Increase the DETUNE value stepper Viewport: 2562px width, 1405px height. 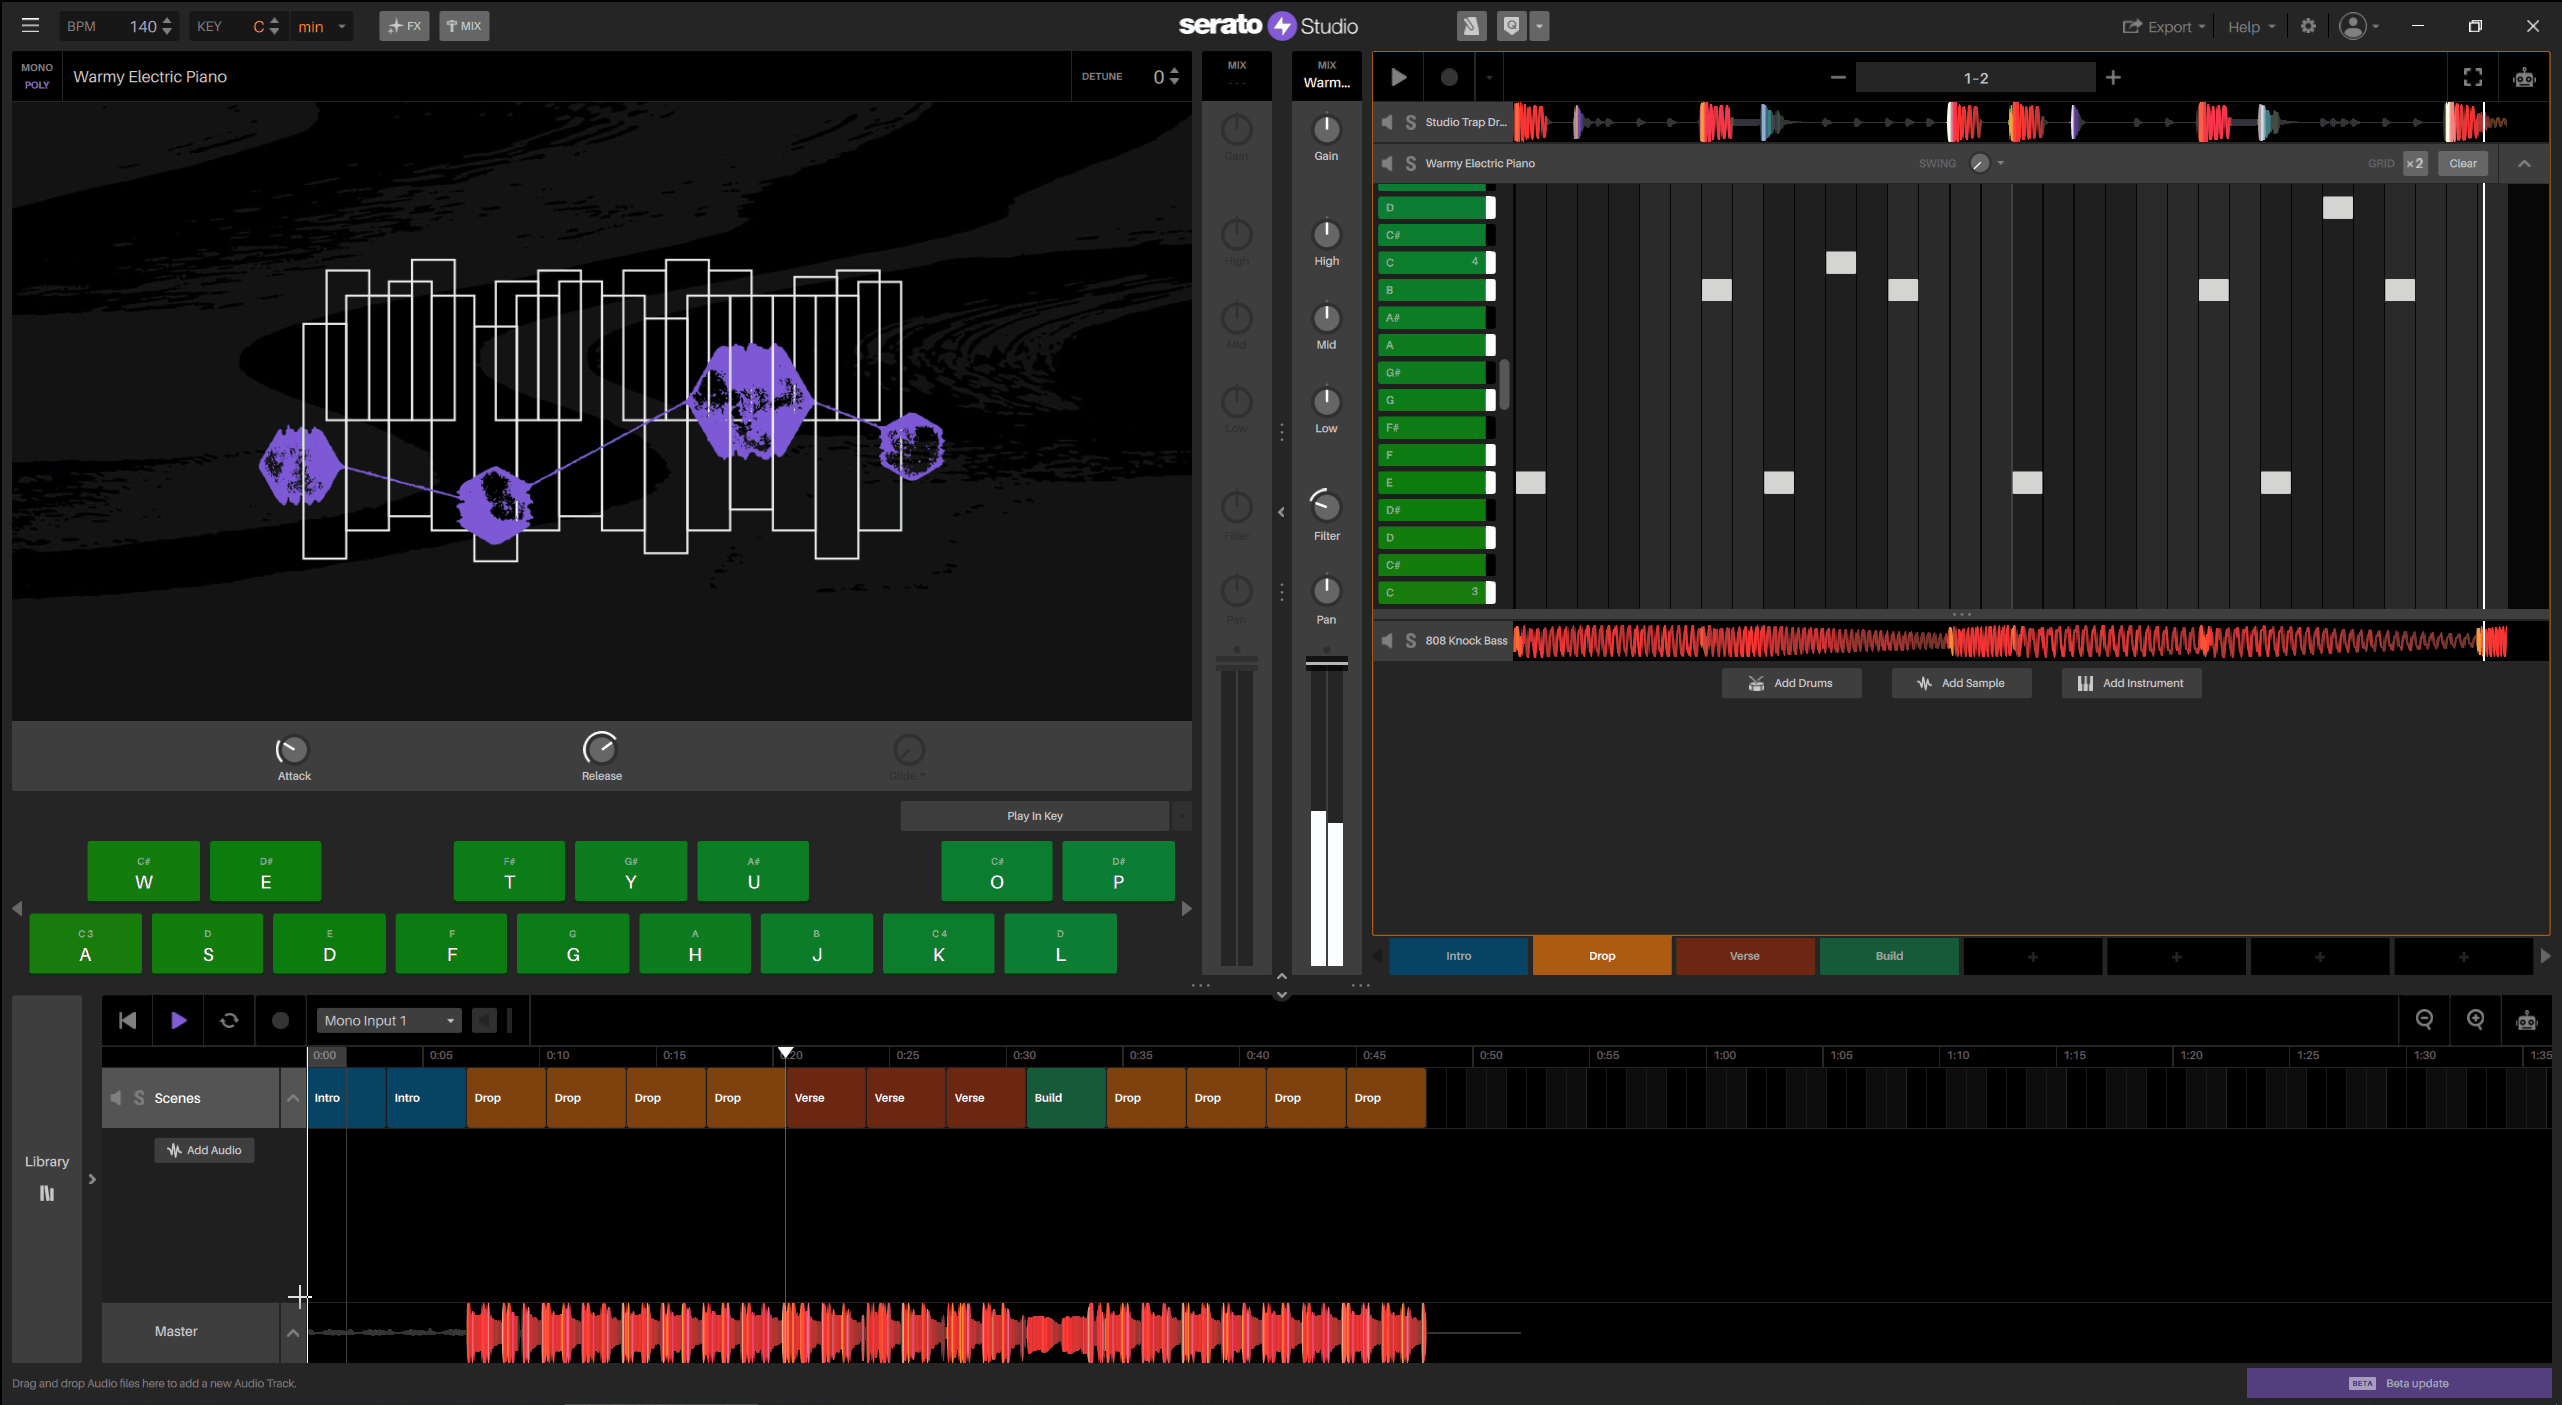(x=1174, y=71)
